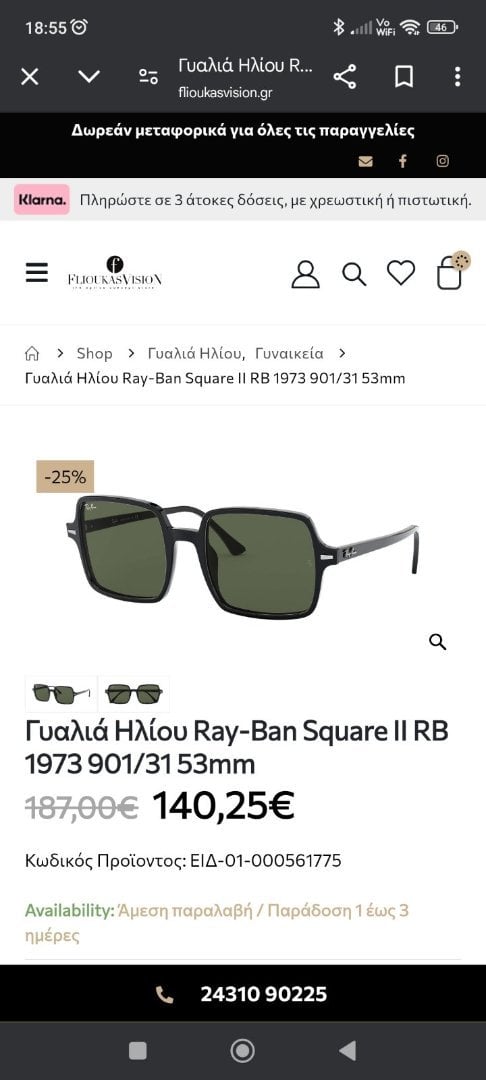This screenshot has width=486, height=1080.
Task: Open the shopping bag cart
Action: [452, 271]
